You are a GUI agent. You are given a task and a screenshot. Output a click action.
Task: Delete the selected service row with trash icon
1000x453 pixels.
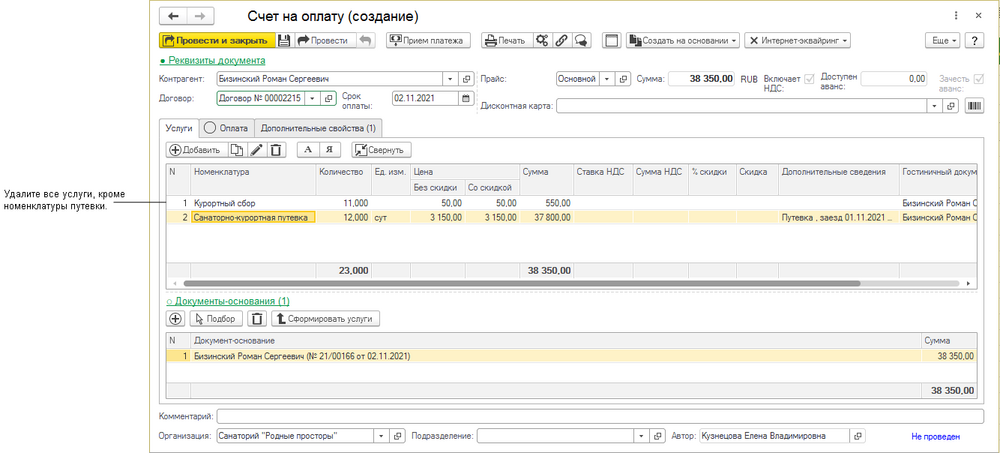coord(276,150)
